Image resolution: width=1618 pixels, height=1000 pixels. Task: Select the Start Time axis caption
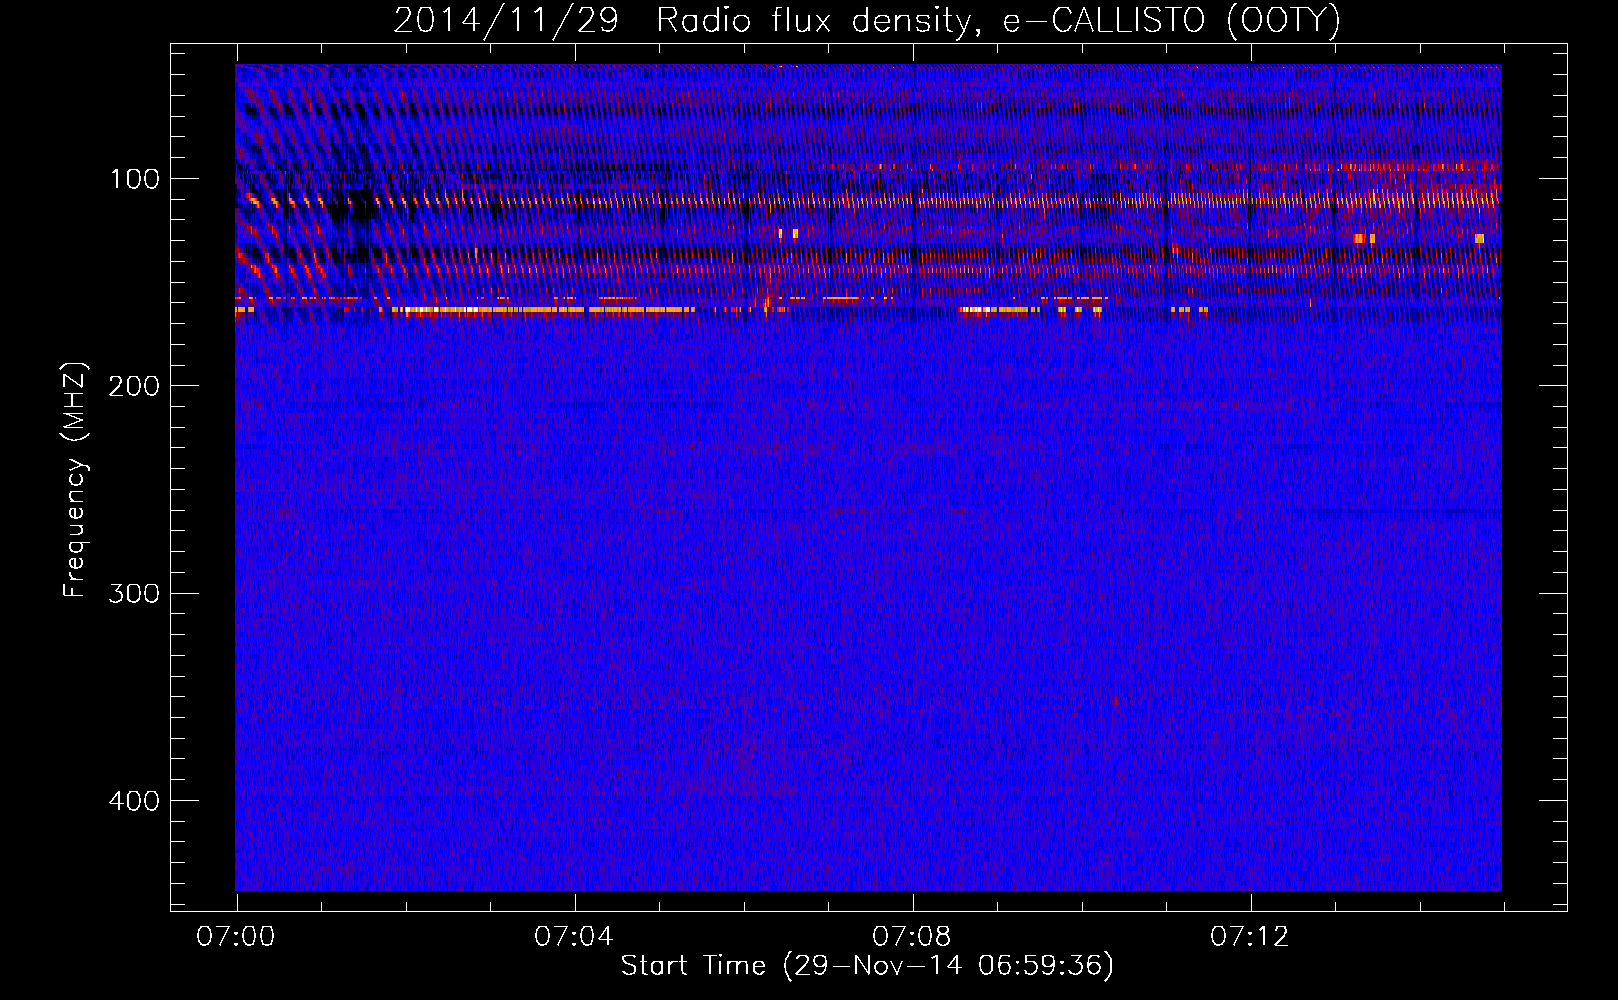click(x=867, y=966)
